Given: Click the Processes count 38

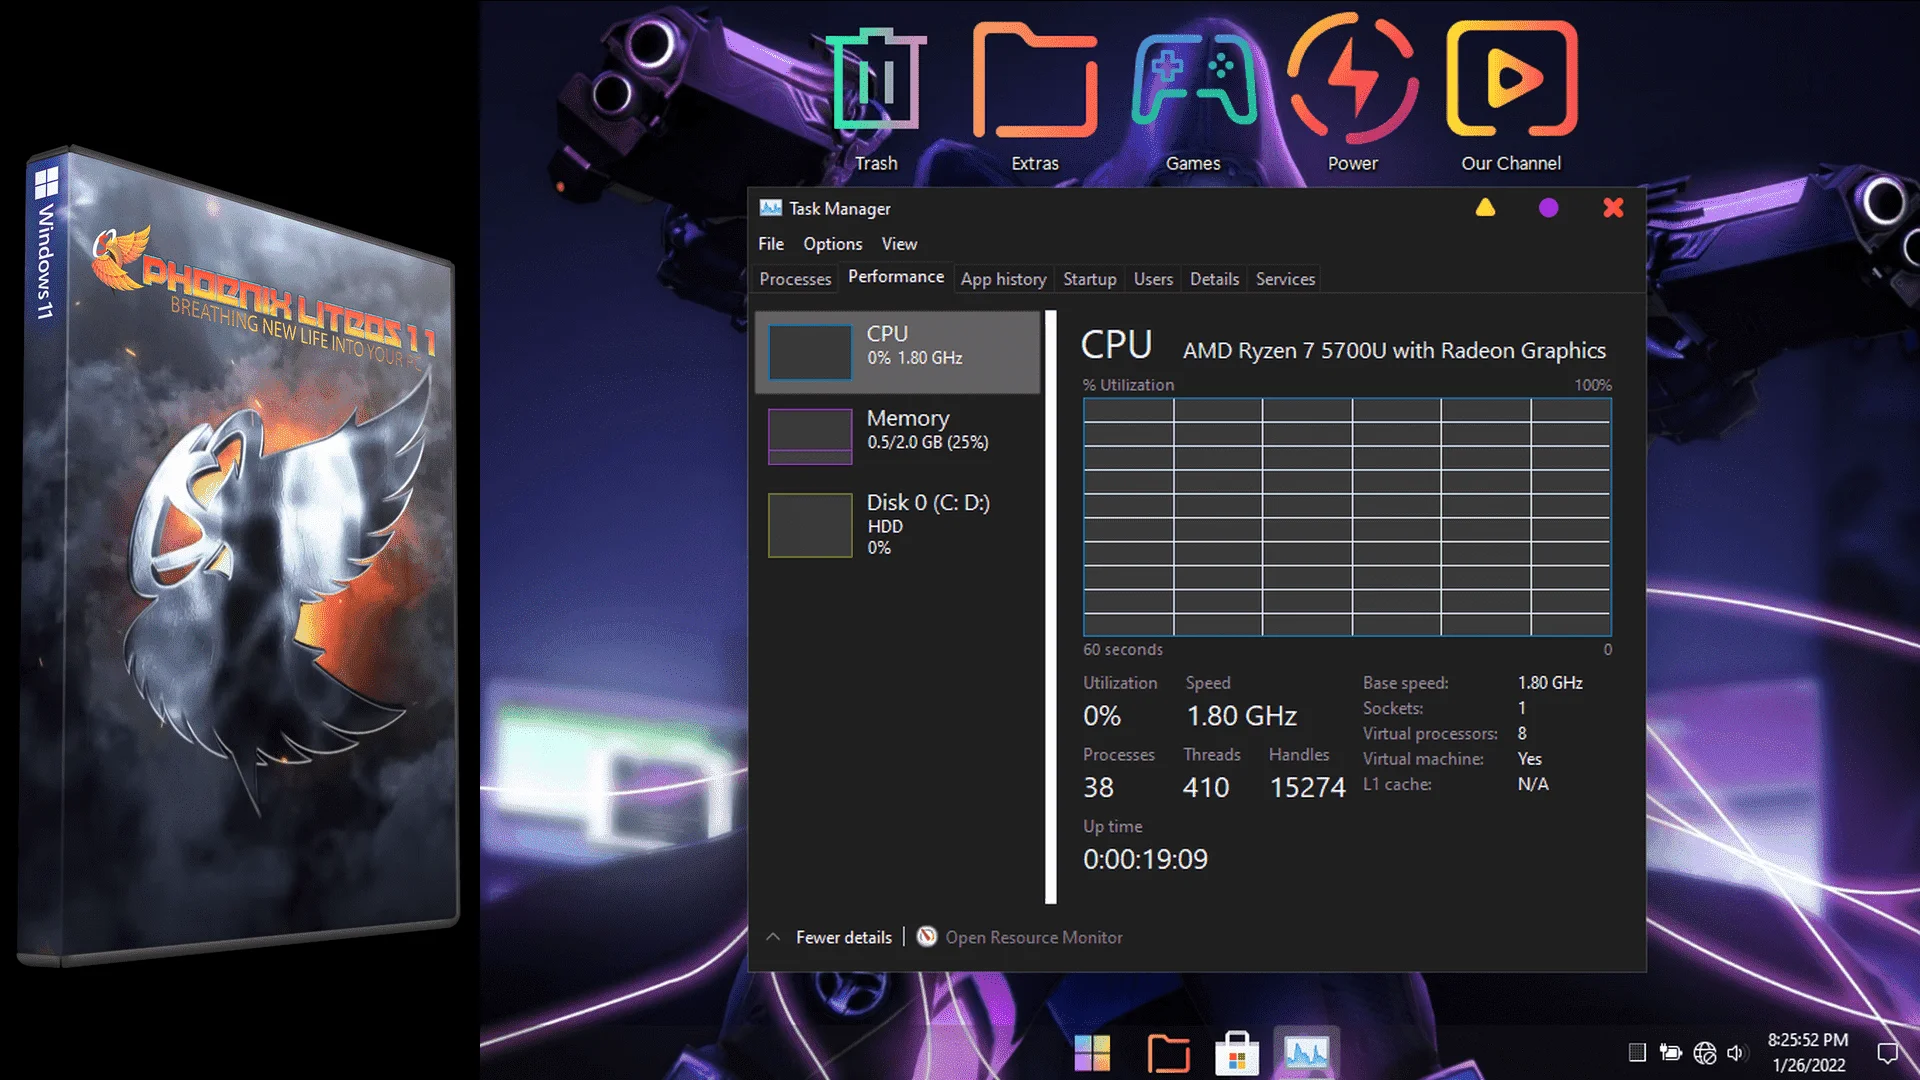Looking at the screenshot, I should (x=1098, y=788).
